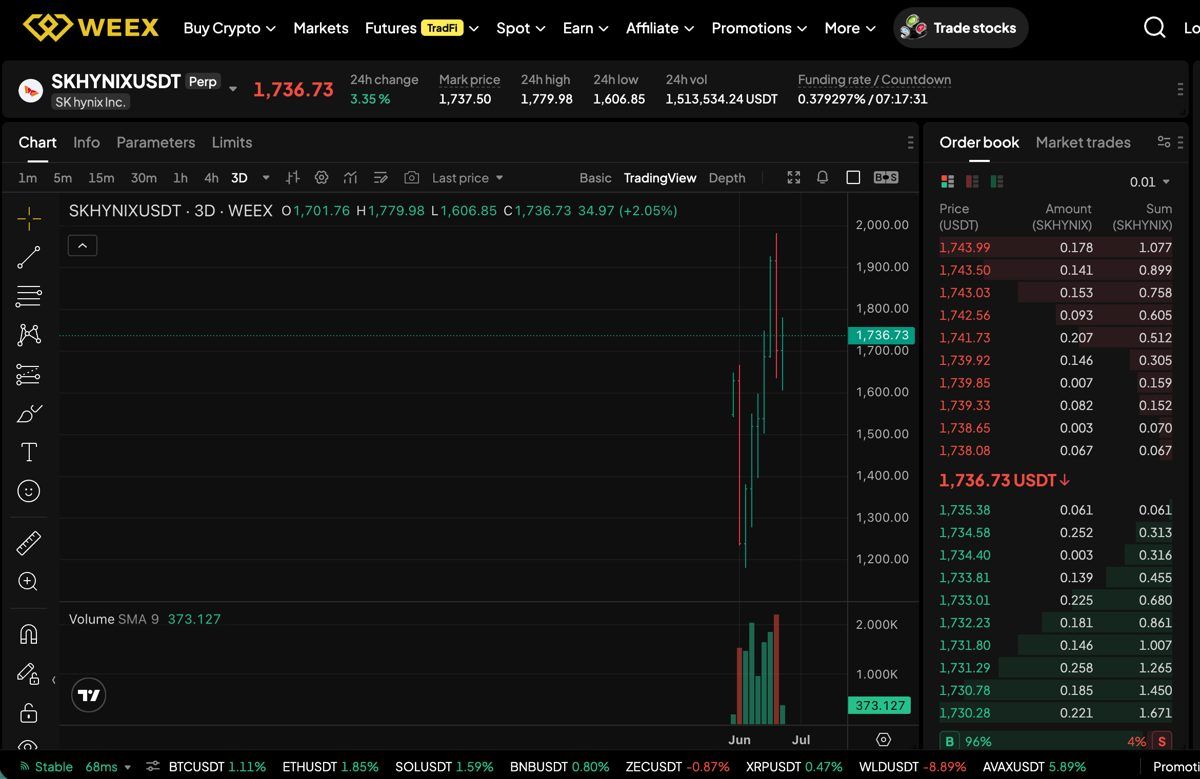This screenshot has height=779, width=1200.
Task: Switch chart to TradingView mode
Action: pos(660,178)
